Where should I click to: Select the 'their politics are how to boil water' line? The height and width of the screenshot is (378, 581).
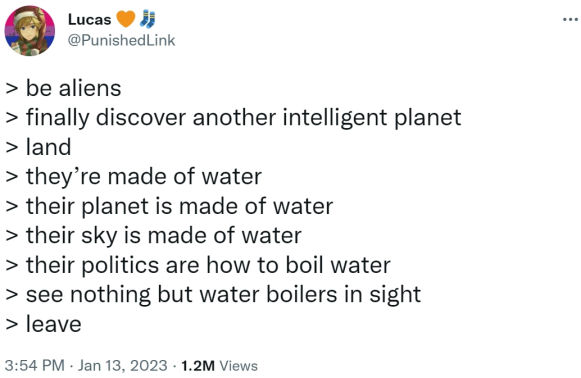point(208,265)
